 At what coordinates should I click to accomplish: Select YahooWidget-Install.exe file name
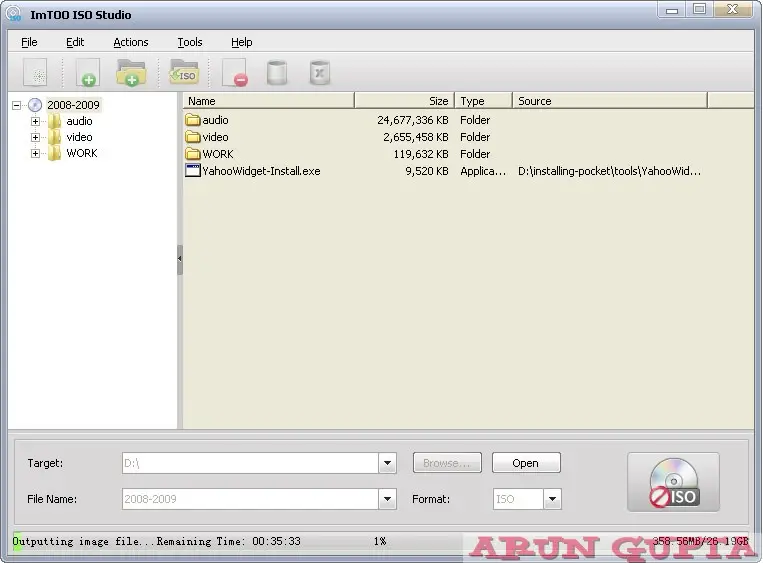pos(261,171)
